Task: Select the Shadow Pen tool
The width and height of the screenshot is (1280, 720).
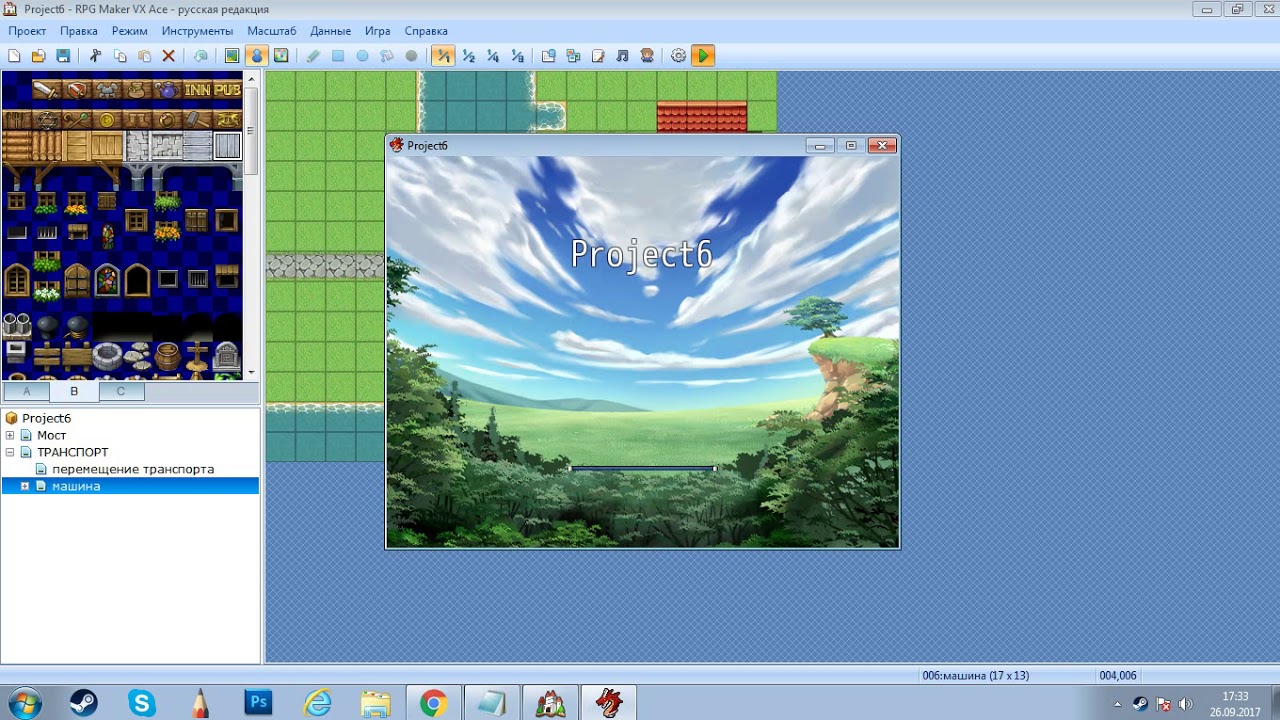Action: coord(411,56)
